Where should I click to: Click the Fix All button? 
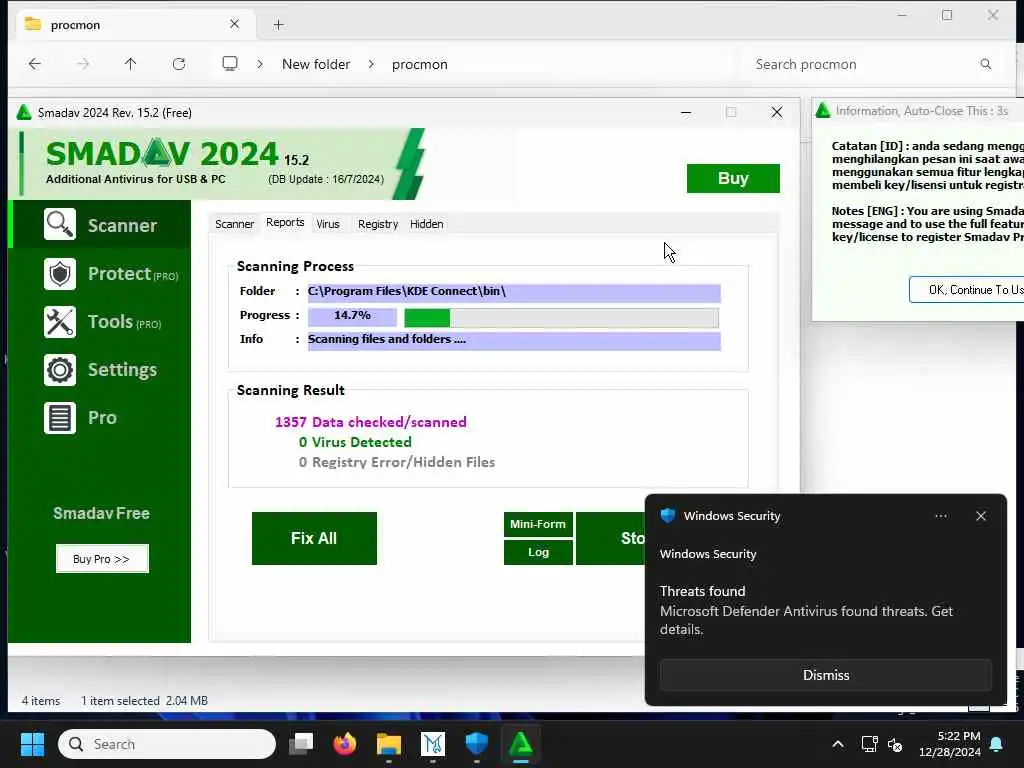pos(314,538)
